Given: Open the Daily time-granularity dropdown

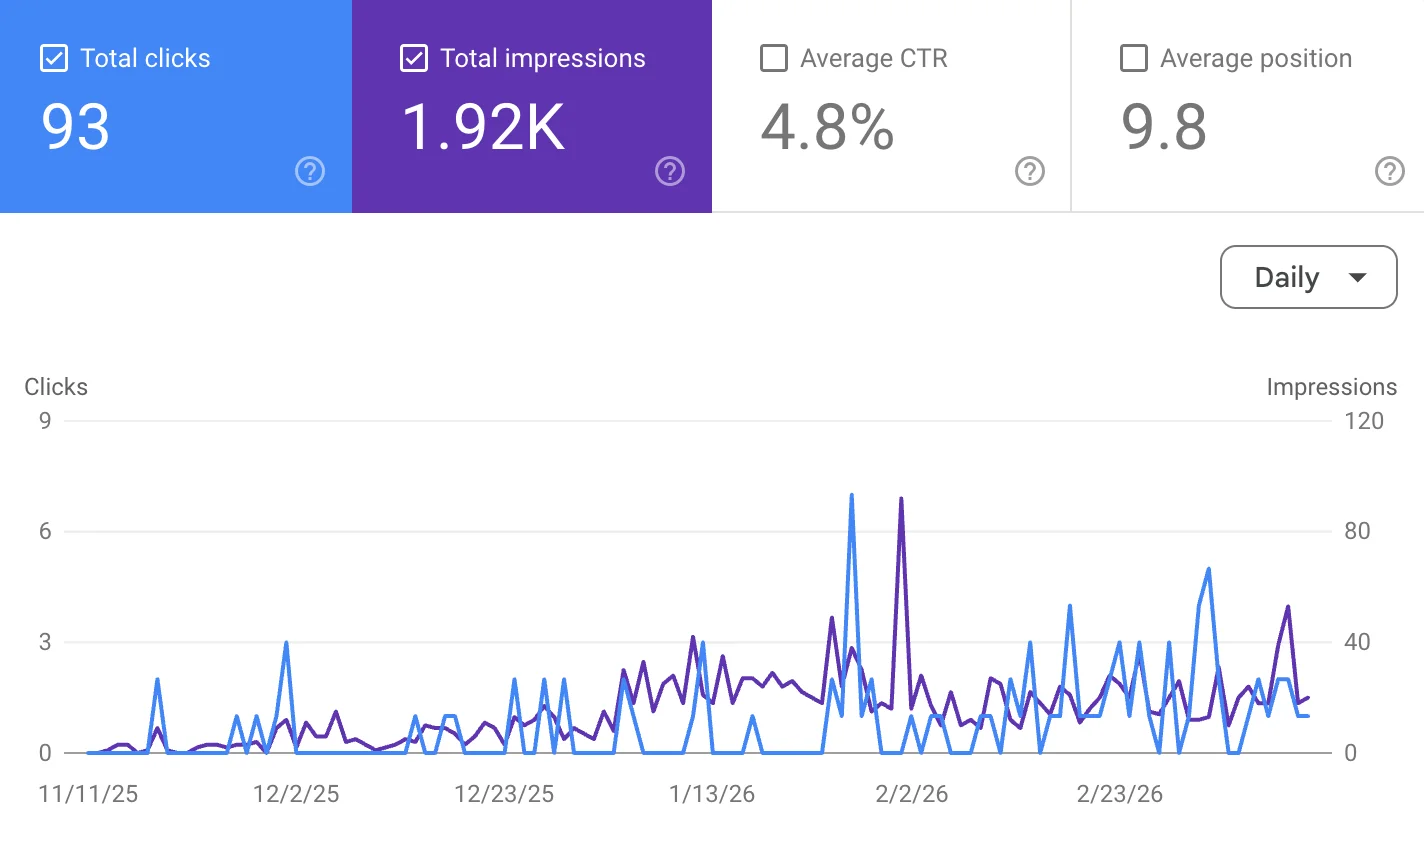Looking at the screenshot, I should click(x=1308, y=277).
